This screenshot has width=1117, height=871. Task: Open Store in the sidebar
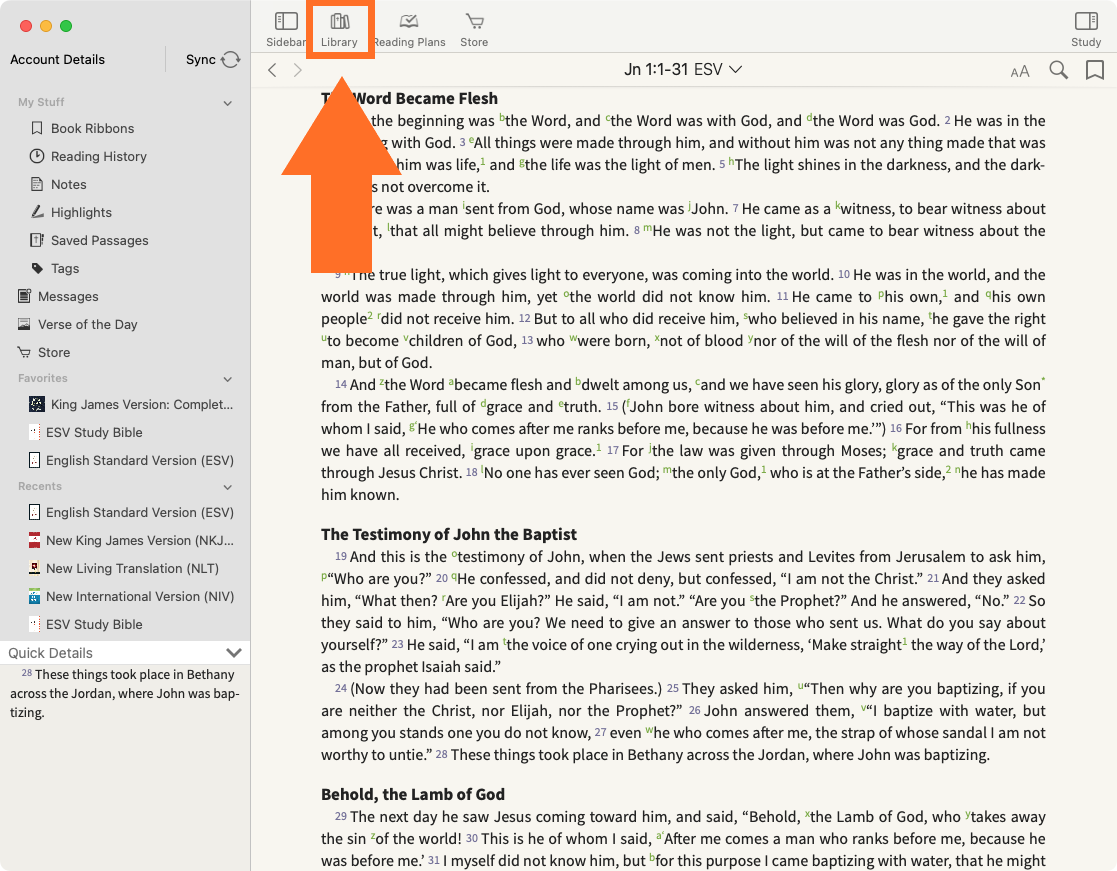pyautogui.click(x=54, y=353)
